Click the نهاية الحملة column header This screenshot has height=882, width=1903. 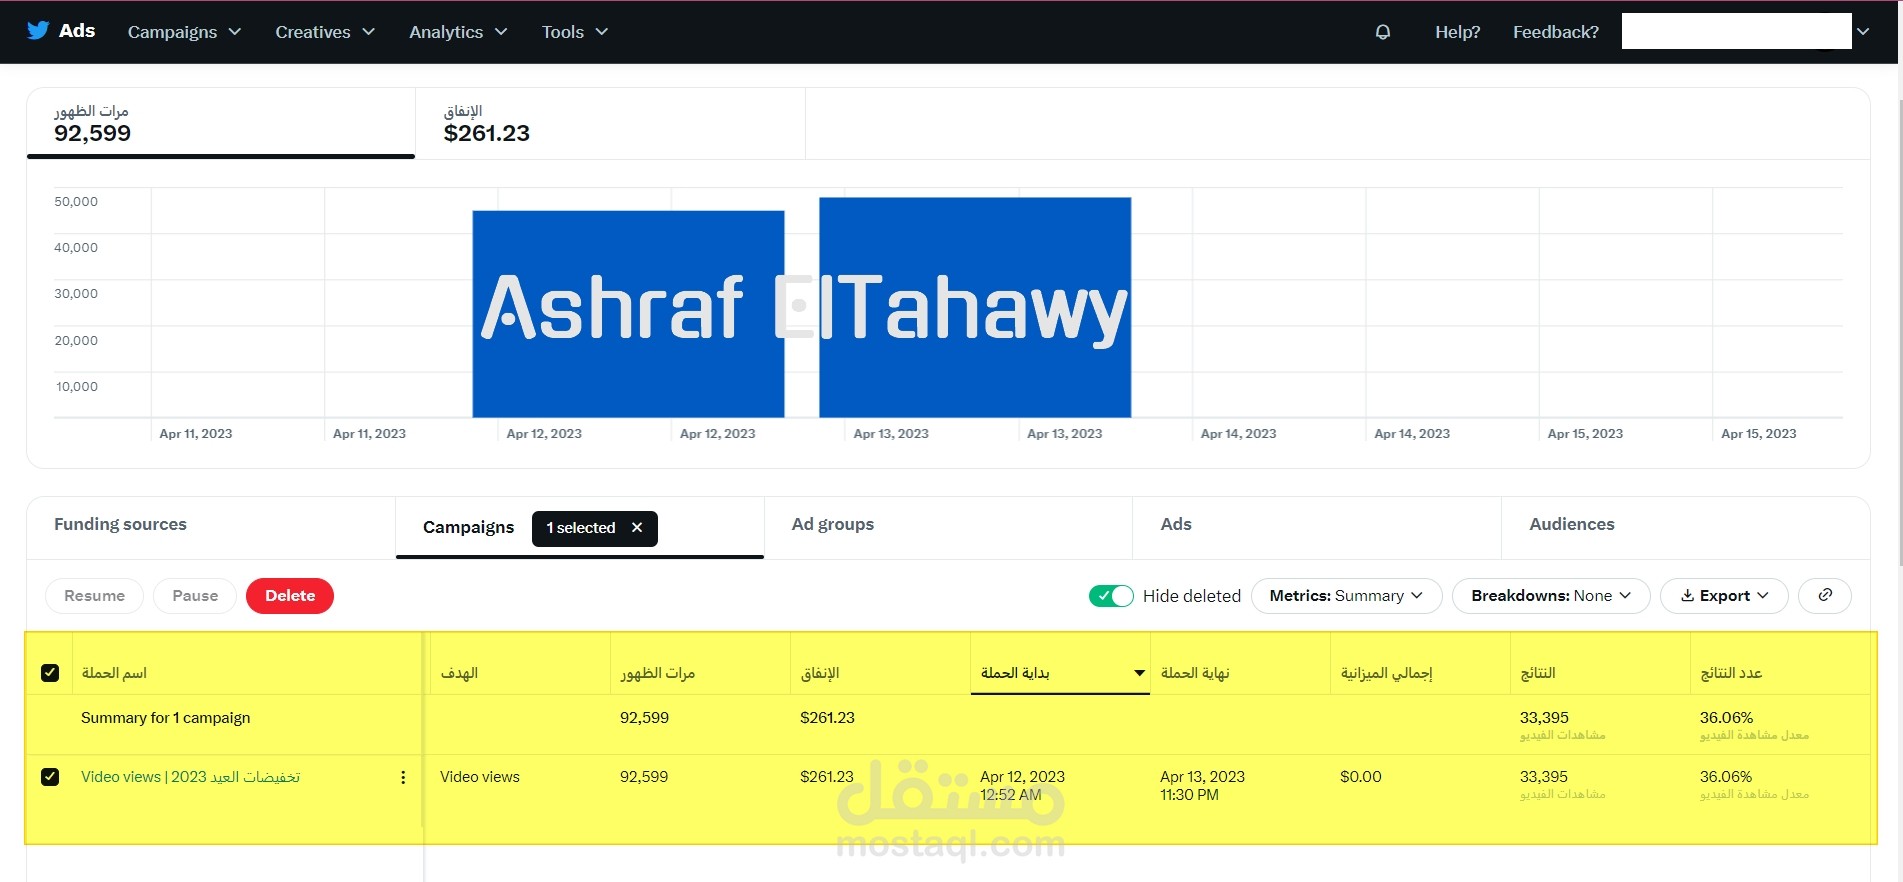[1195, 673]
